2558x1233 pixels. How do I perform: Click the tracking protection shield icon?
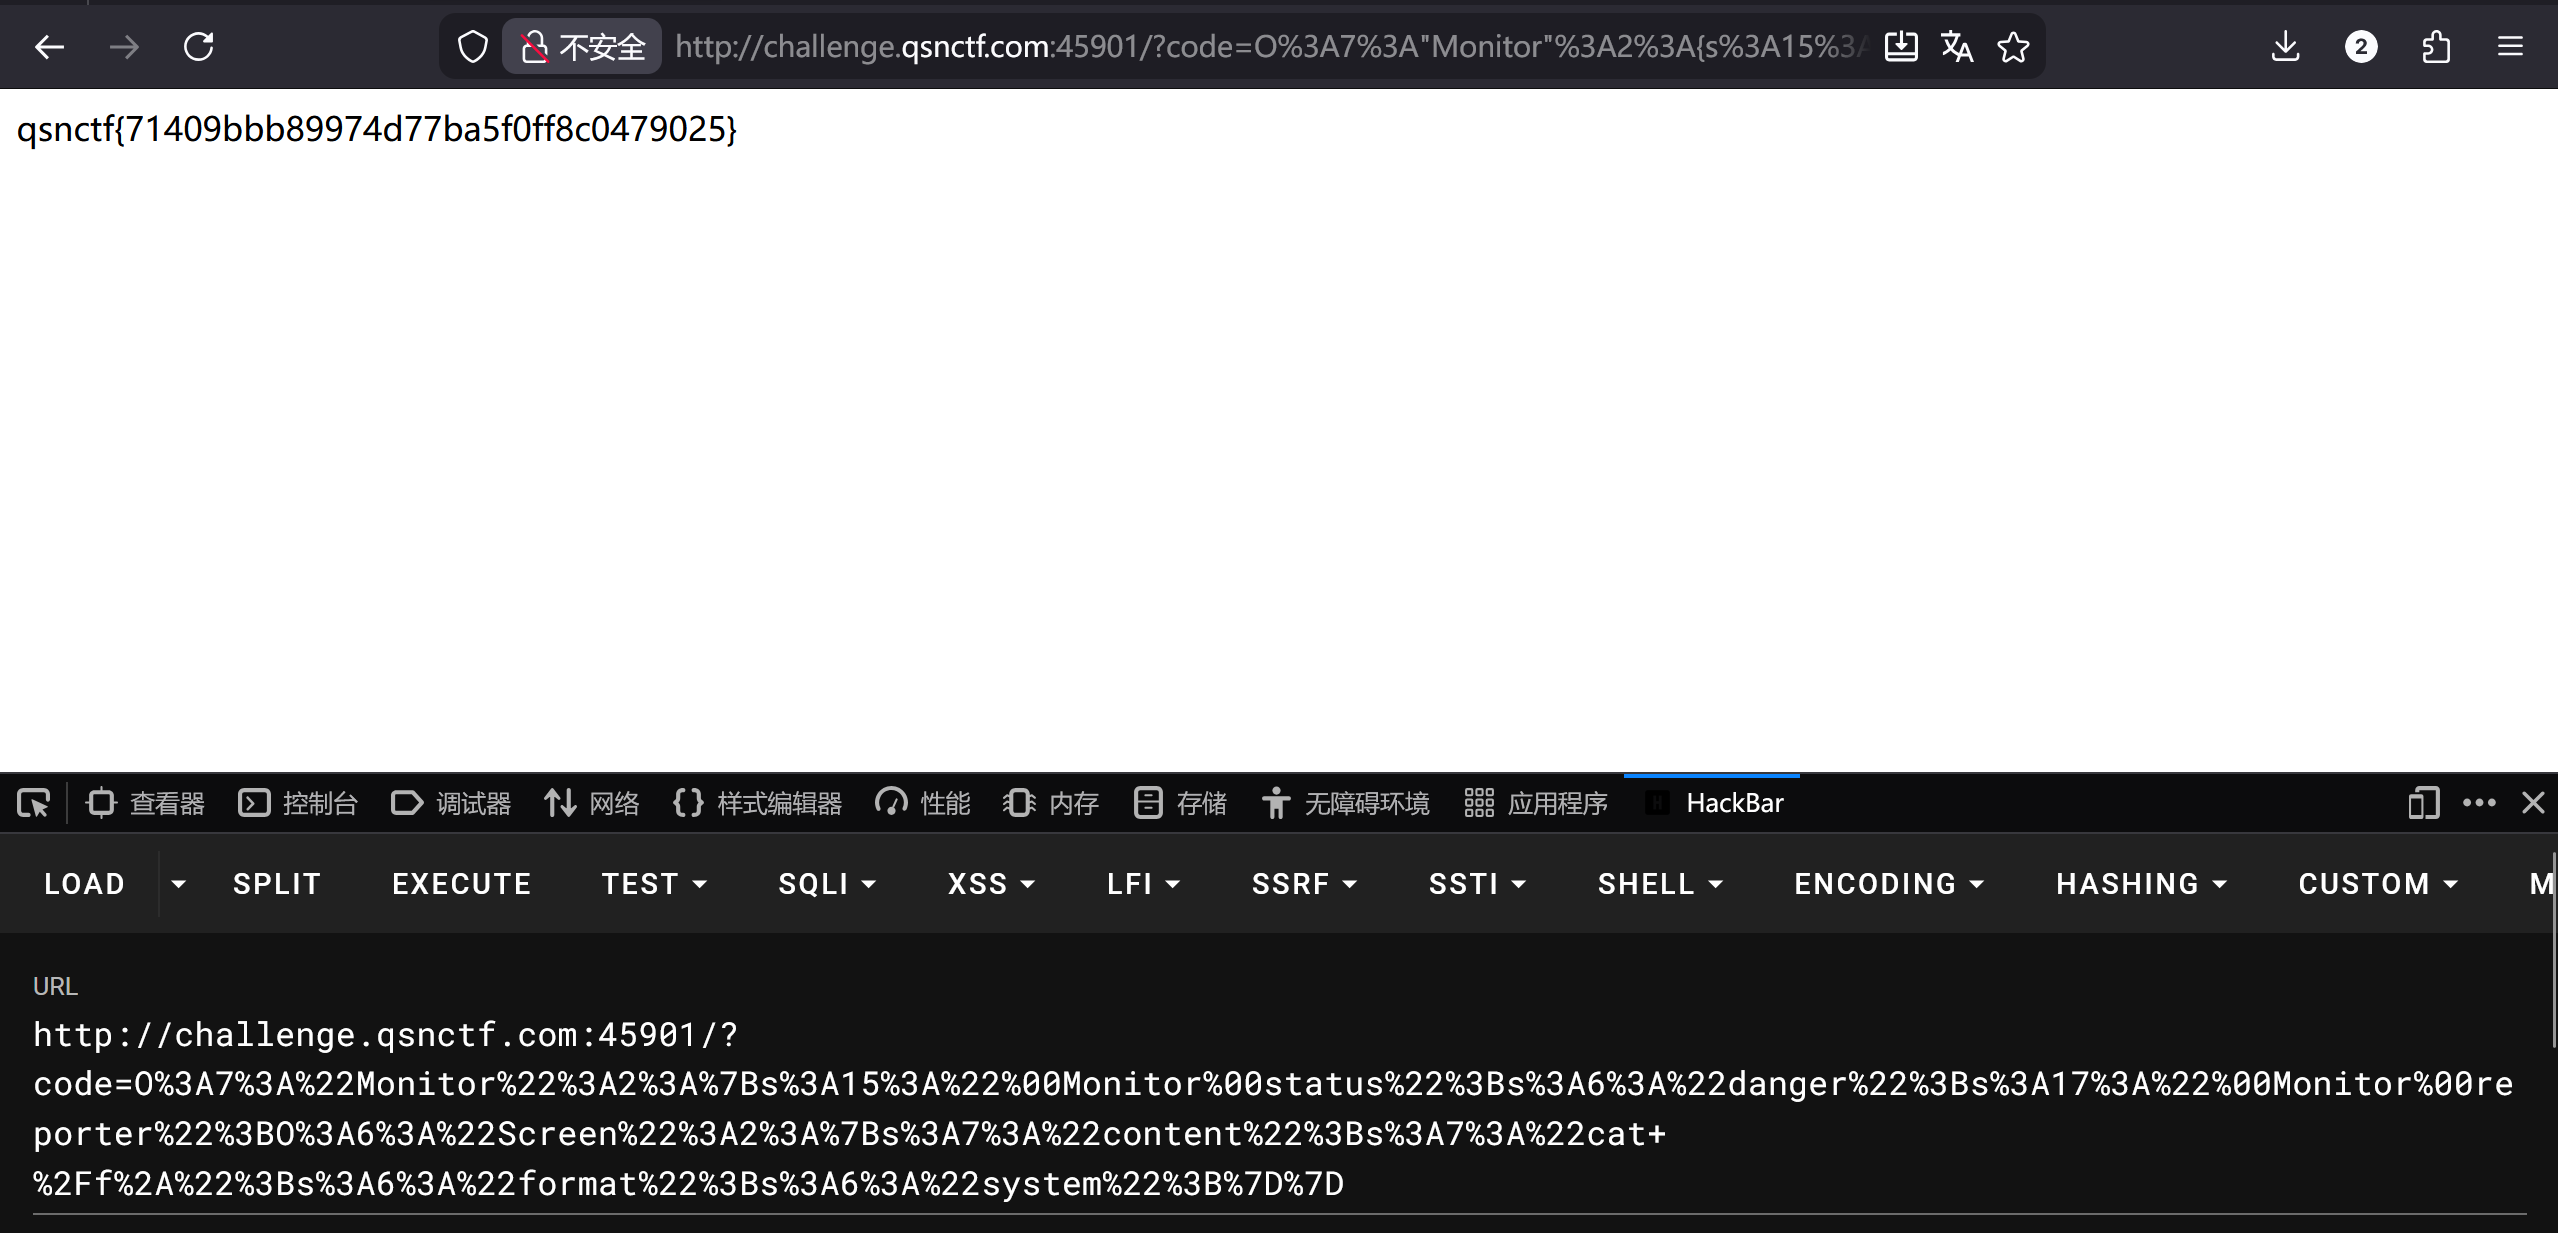[x=472, y=47]
